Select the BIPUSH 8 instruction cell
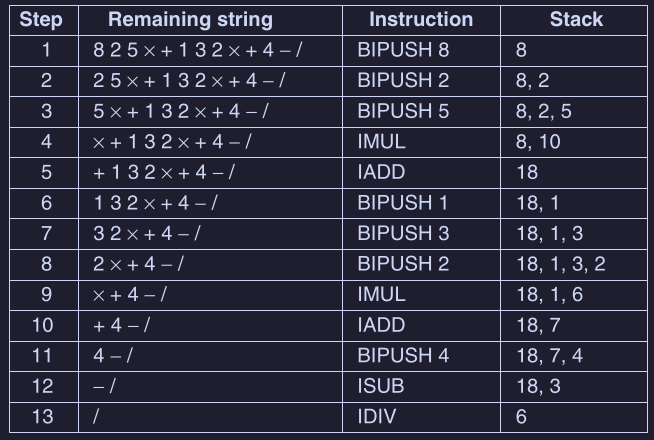Image resolution: width=654 pixels, height=440 pixels. point(403,49)
